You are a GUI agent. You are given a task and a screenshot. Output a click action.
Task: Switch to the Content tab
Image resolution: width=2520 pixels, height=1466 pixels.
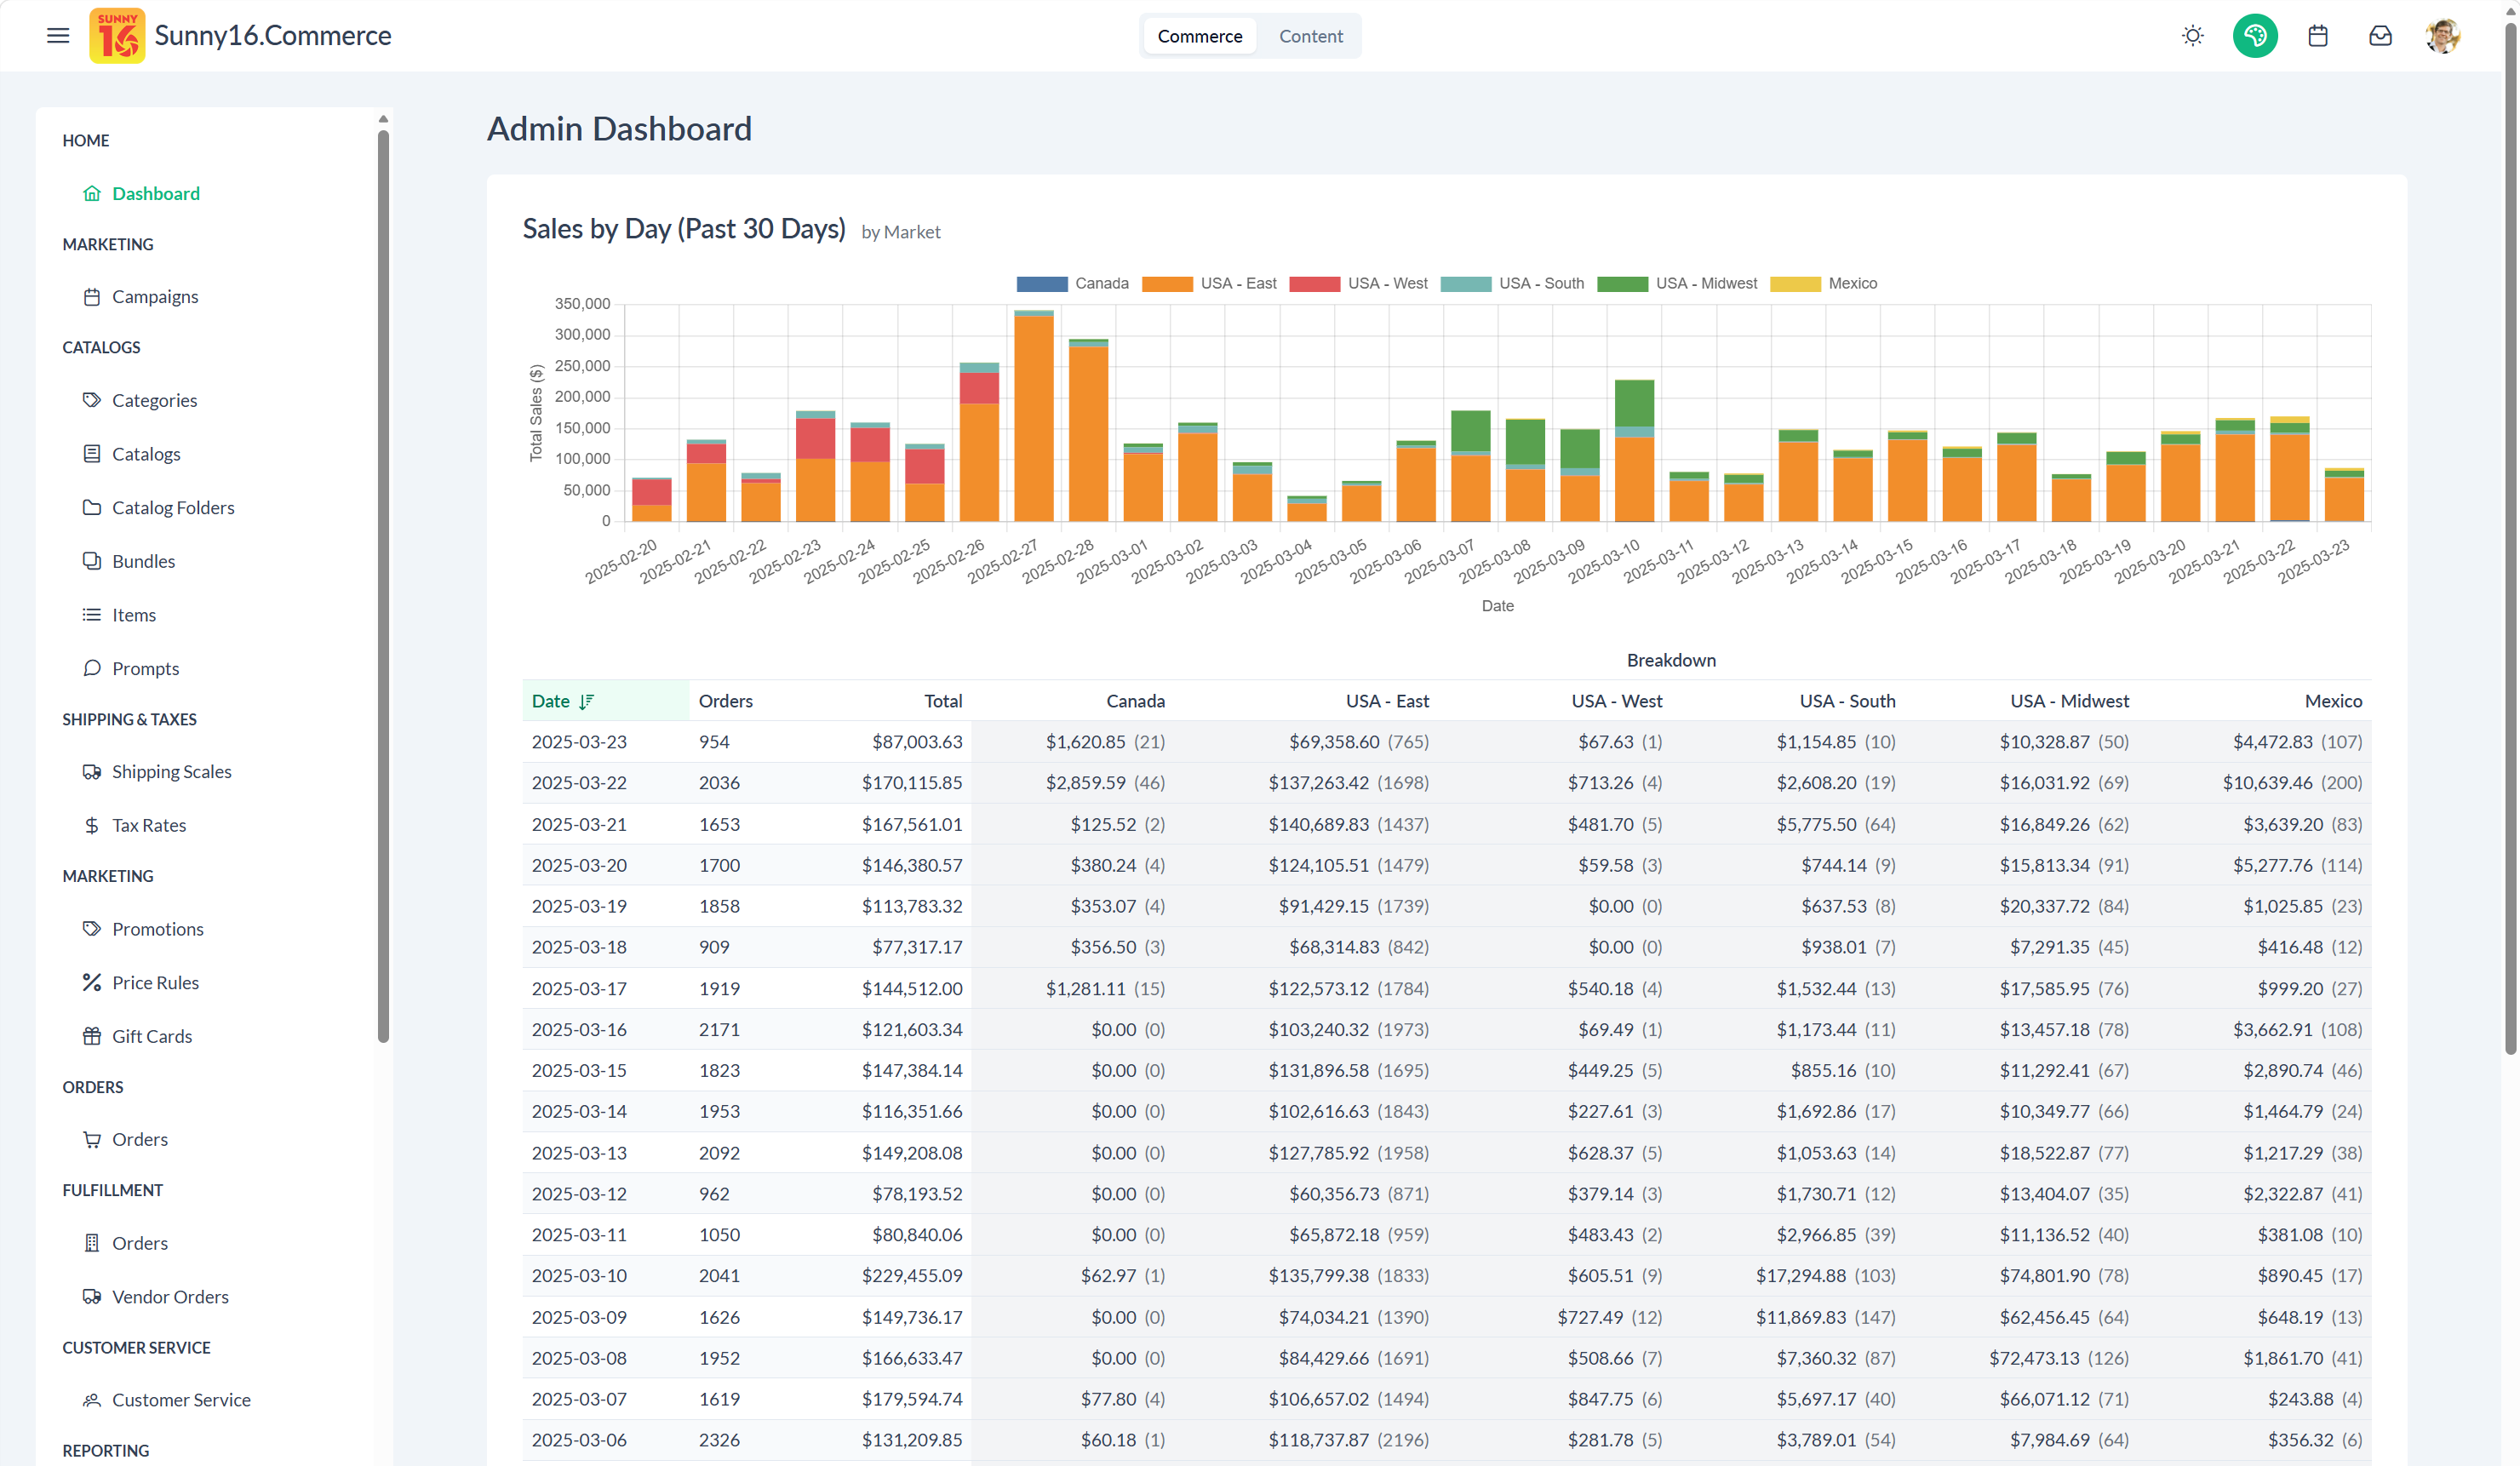pyautogui.click(x=1310, y=36)
